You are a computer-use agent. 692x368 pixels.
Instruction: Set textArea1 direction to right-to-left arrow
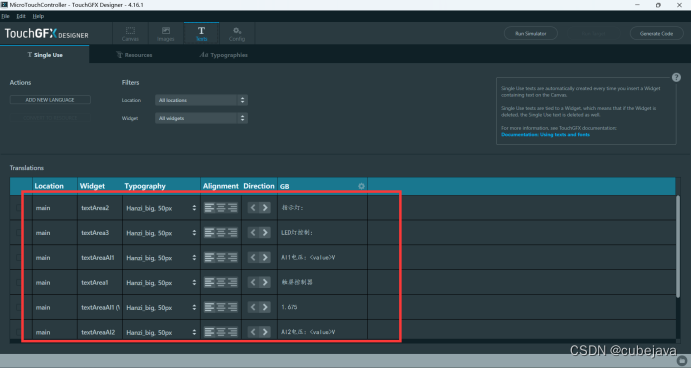pyautogui.click(x=253, y=282)
